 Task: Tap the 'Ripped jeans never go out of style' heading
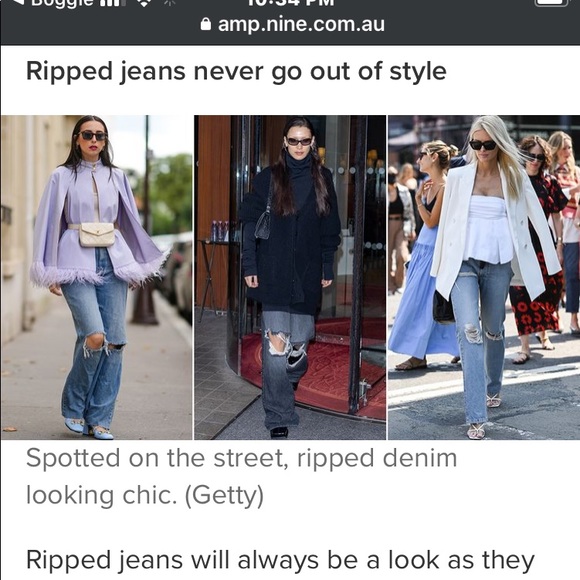pyautogui.click(x=236, y=71)
